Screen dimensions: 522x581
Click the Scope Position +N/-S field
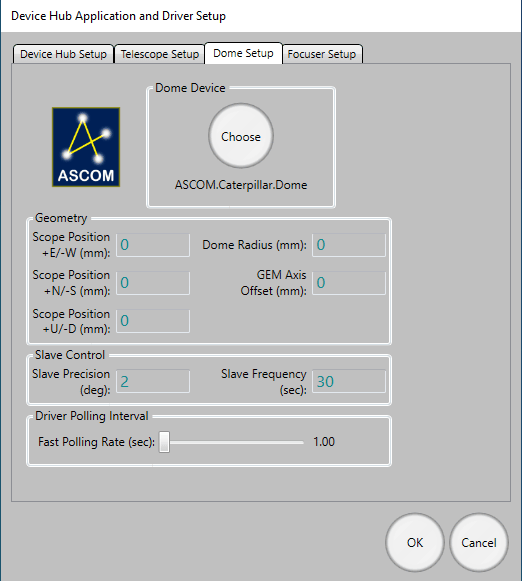pyautogui.click(x=153, y=283)
